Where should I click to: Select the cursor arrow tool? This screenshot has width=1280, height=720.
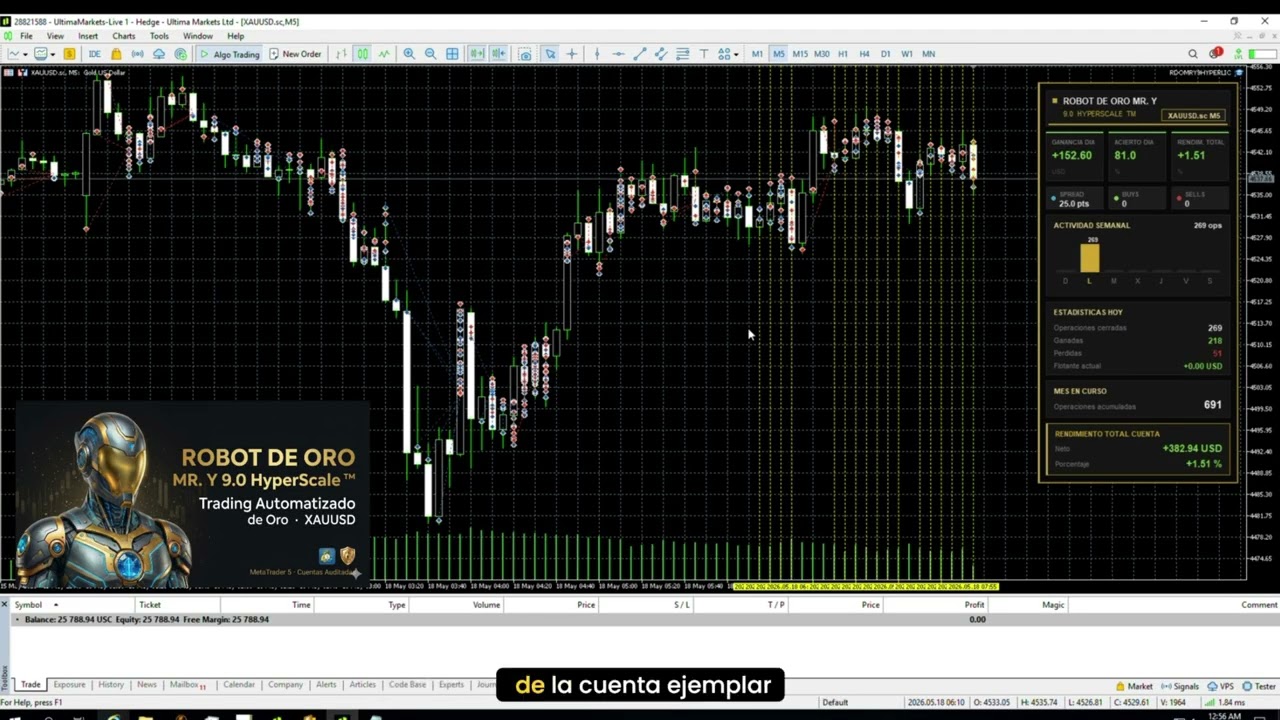tap(550, 54)
